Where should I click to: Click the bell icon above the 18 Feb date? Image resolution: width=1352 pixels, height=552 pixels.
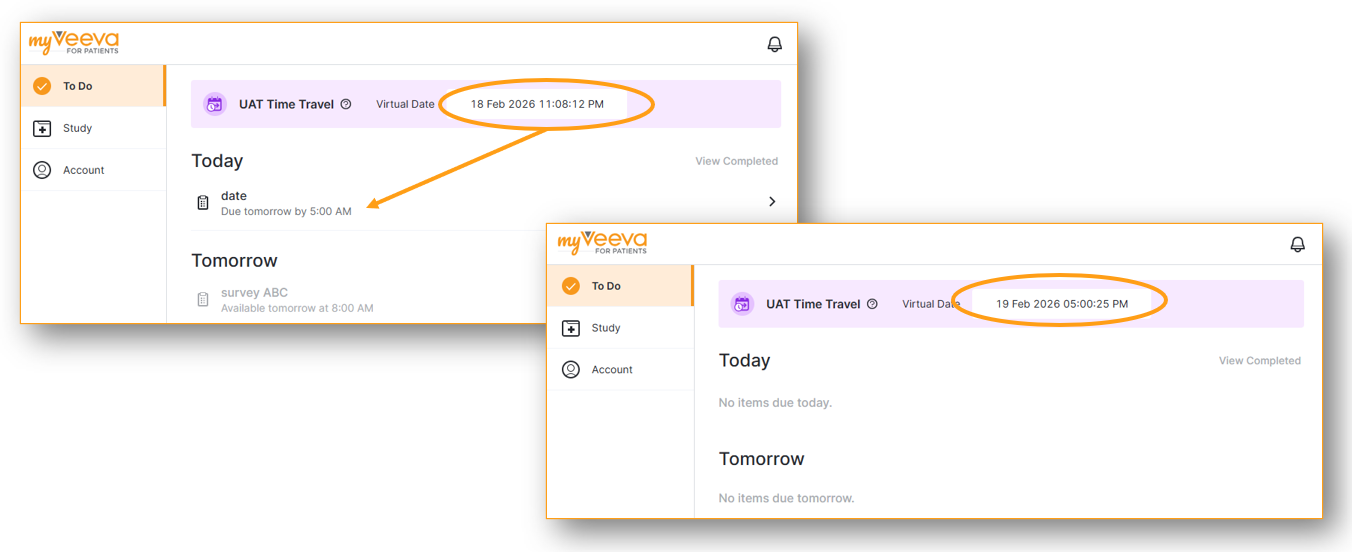[x=774, y=44]
